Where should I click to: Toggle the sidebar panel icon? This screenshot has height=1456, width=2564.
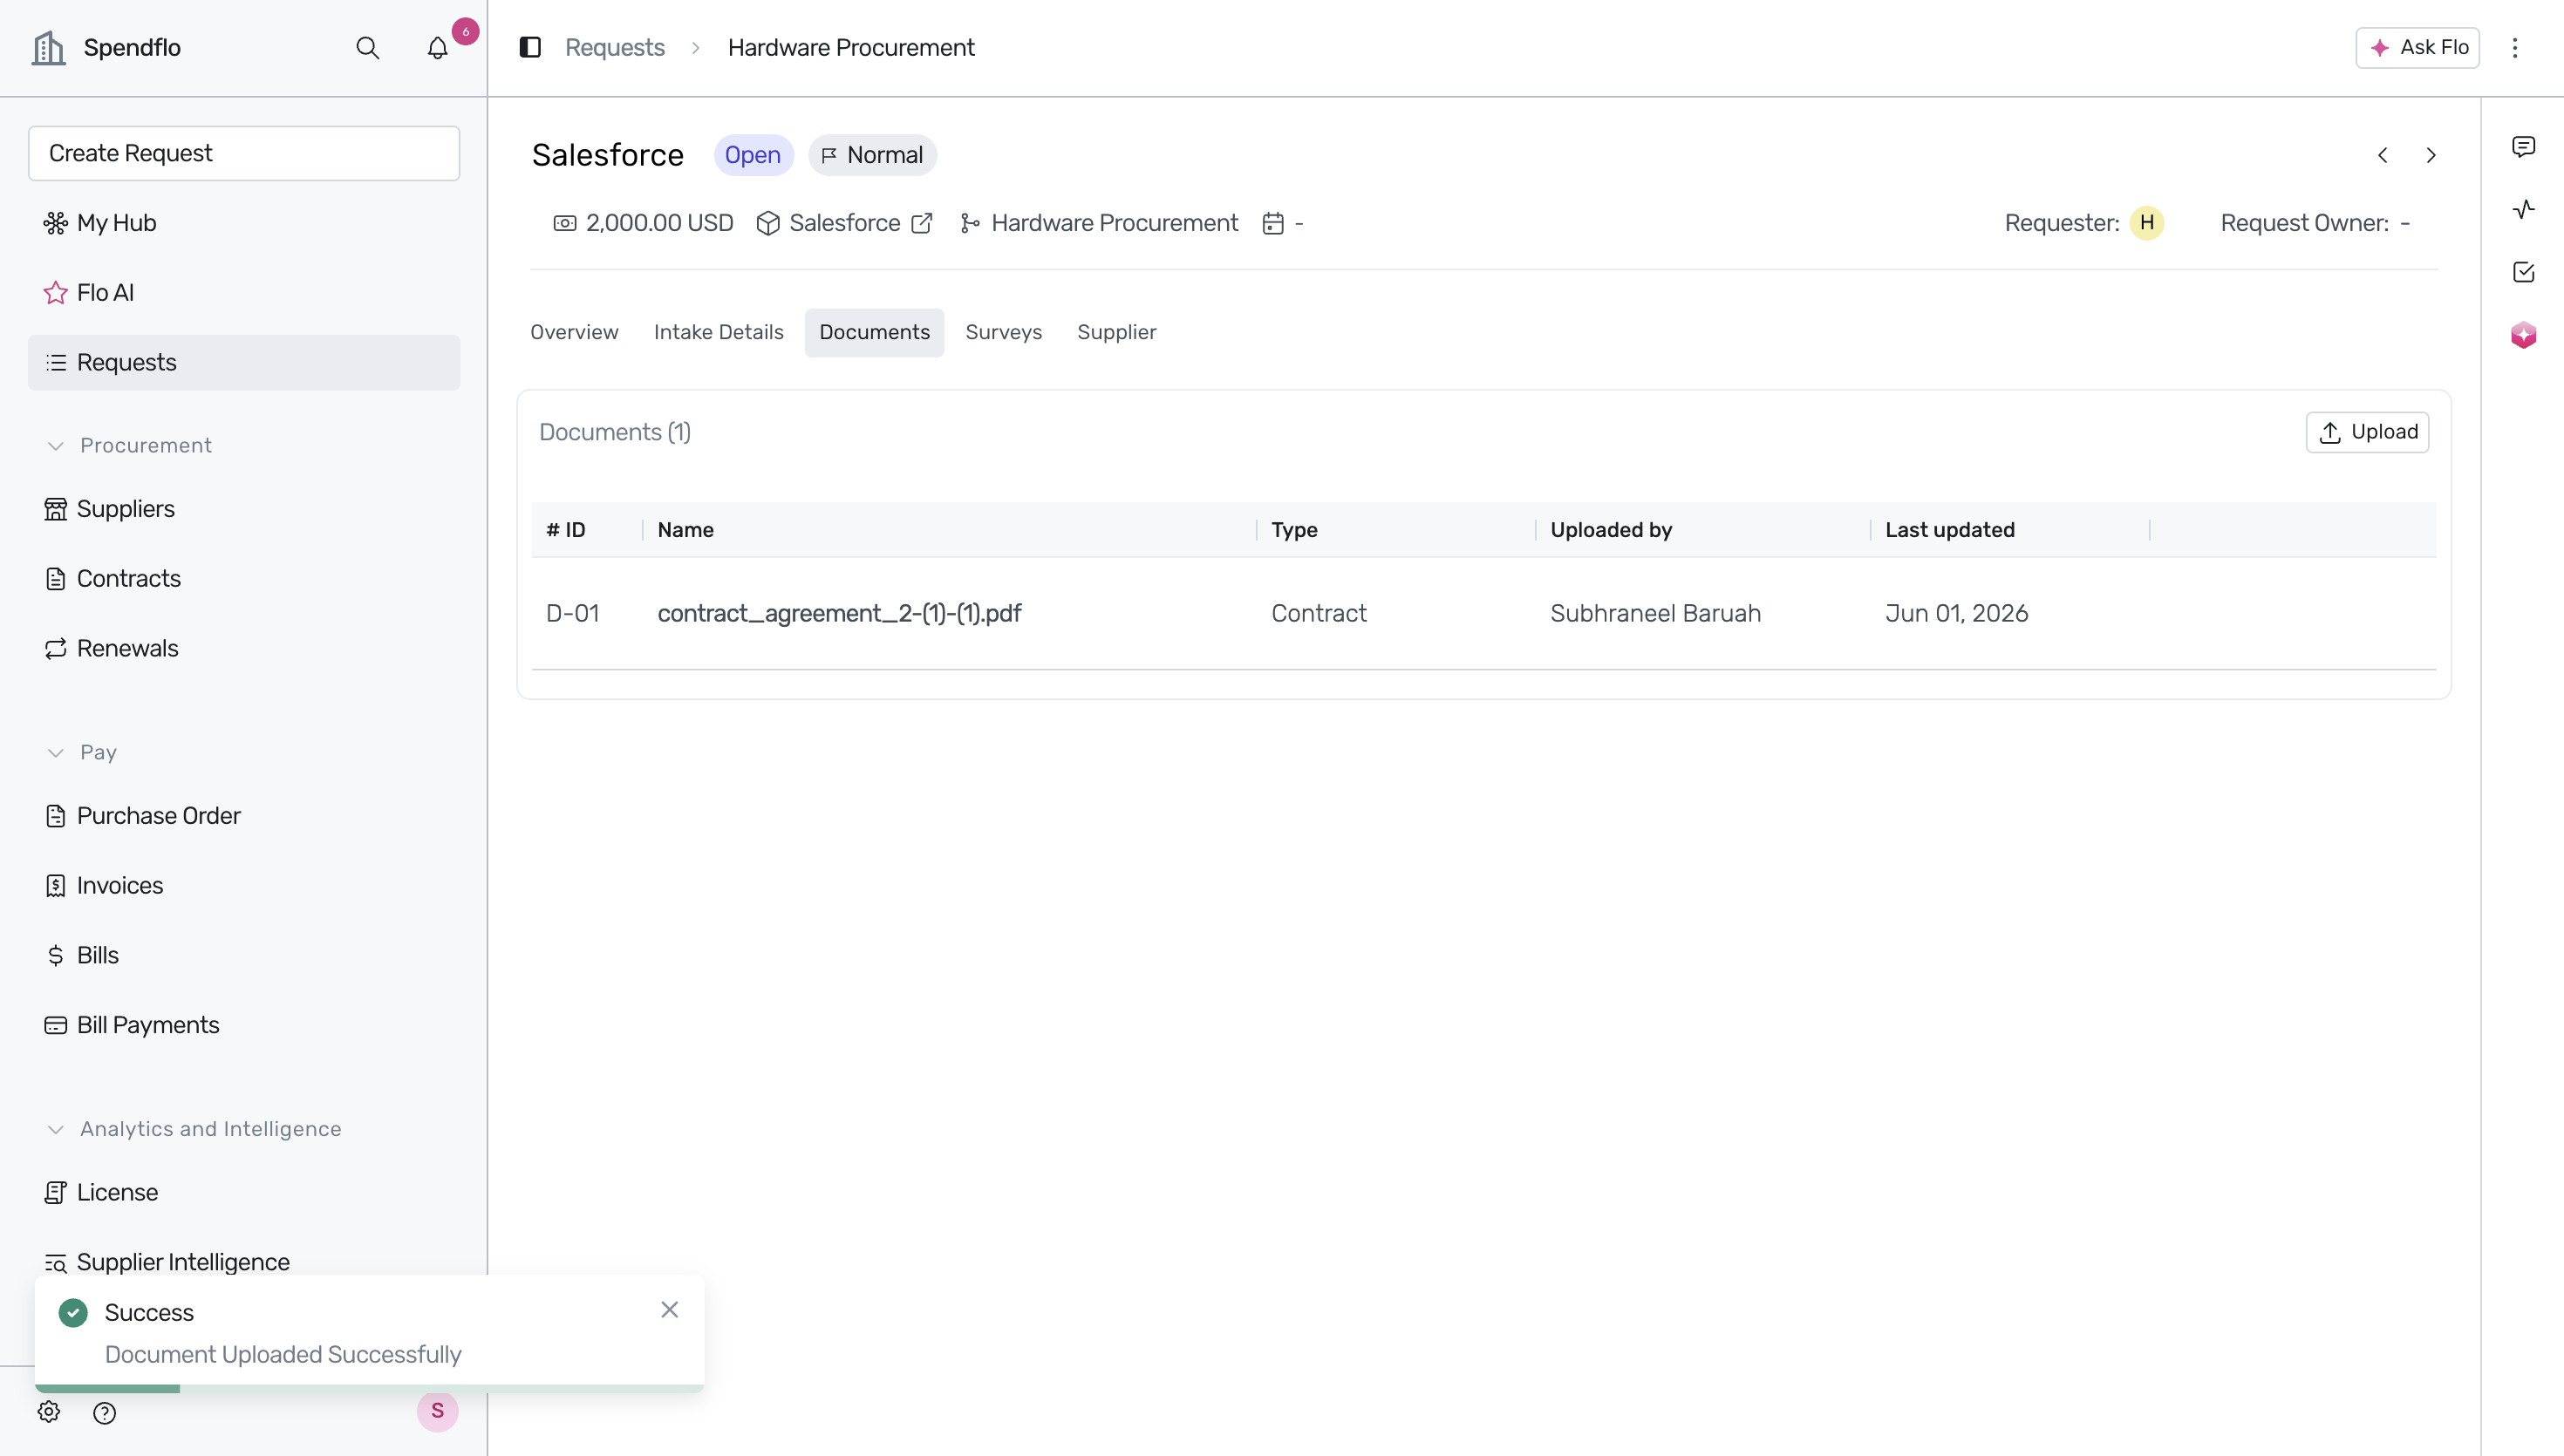coord(530,47)
